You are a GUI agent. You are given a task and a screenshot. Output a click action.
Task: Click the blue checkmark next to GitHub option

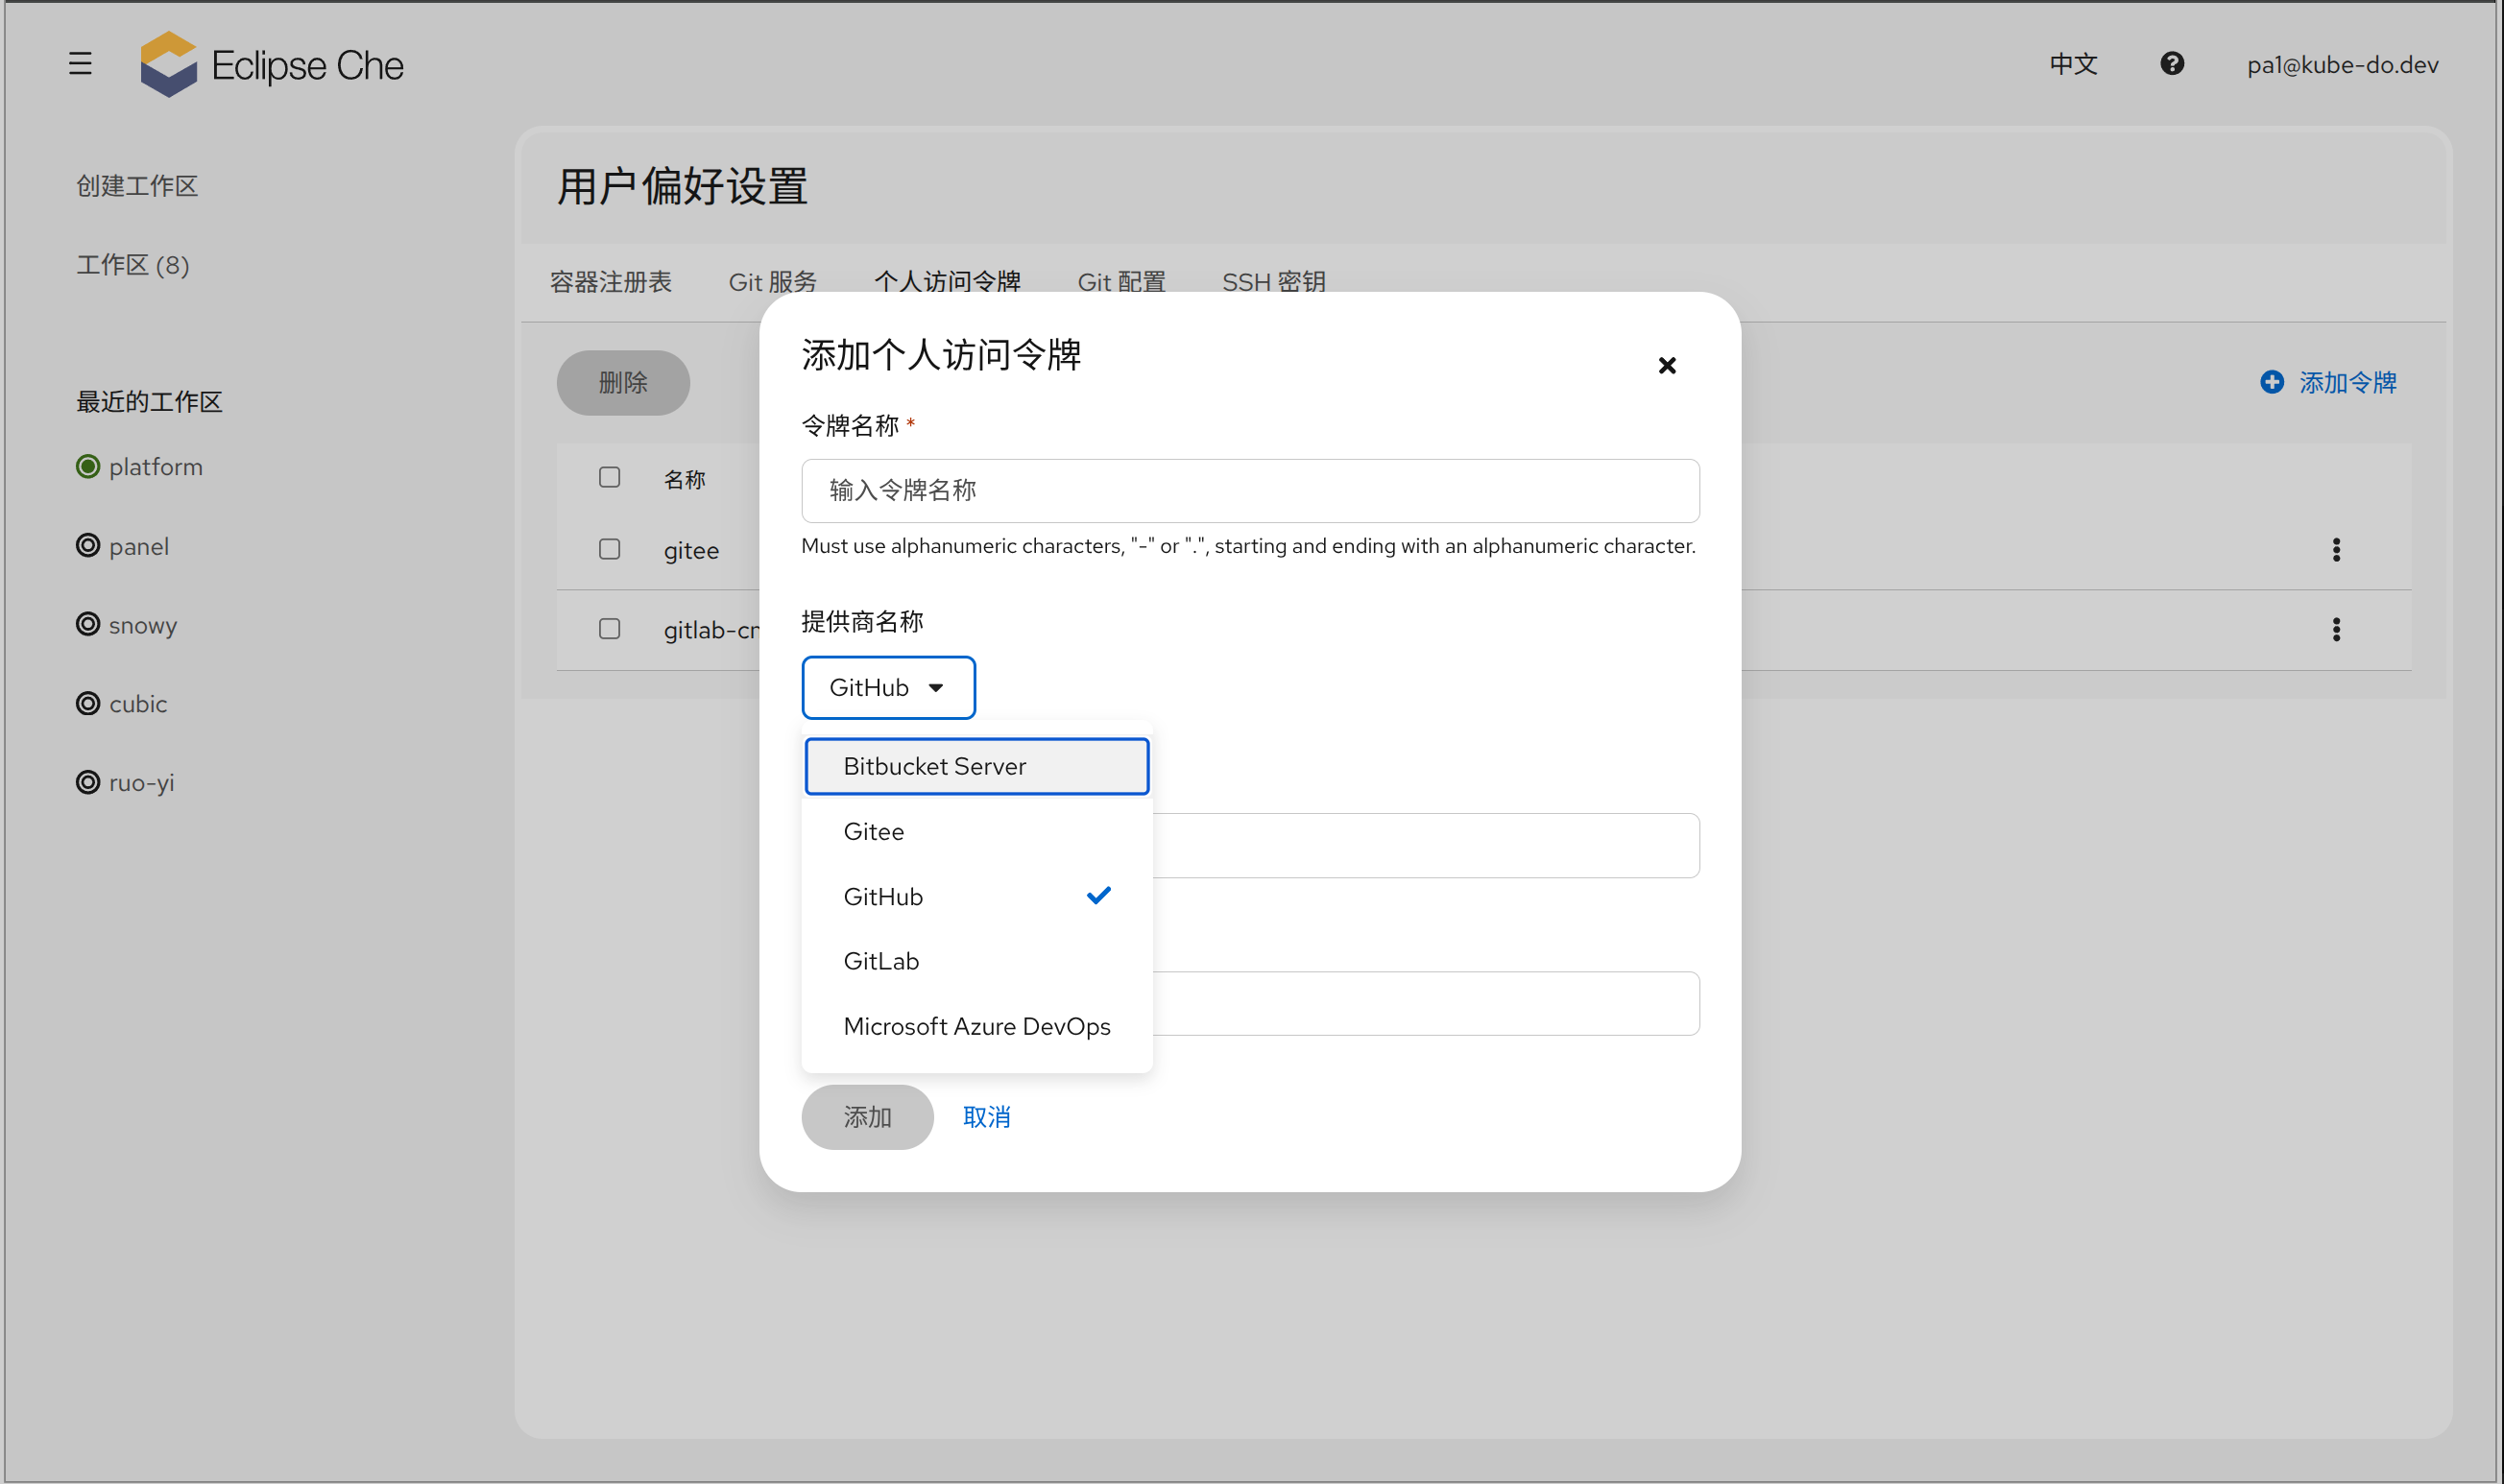pos(1098,896)
